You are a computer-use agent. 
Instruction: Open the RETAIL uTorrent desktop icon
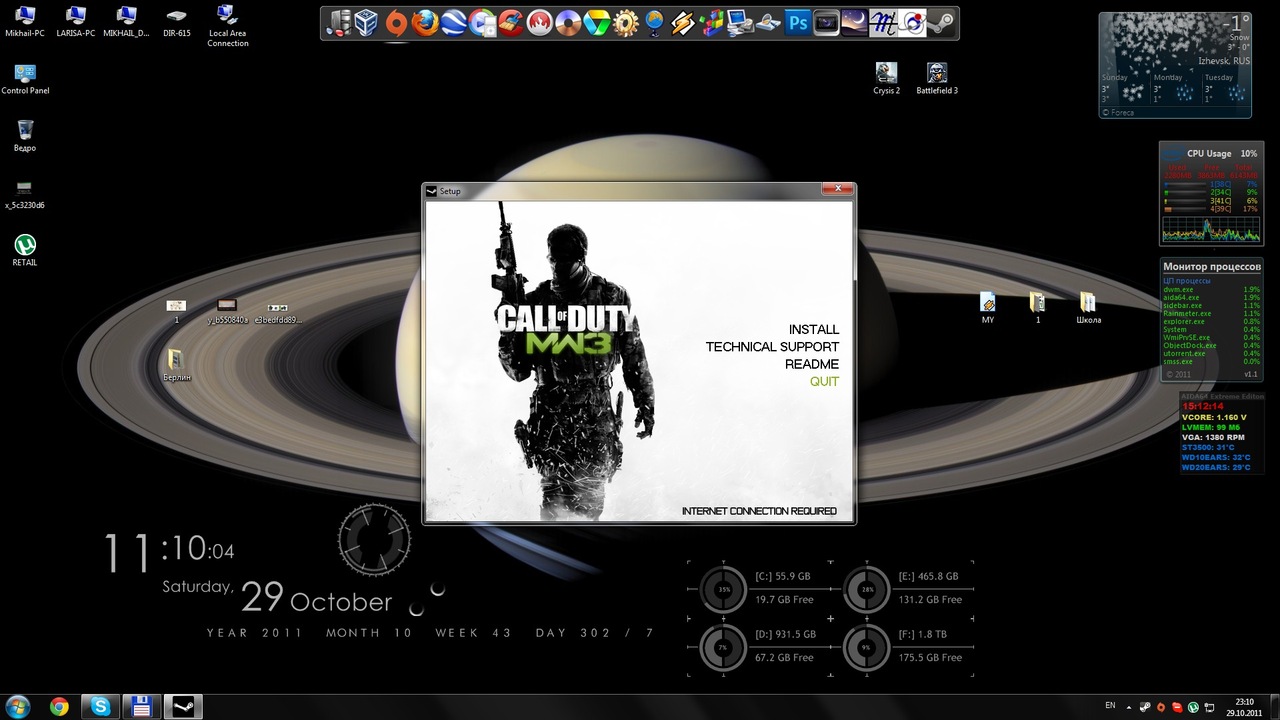coord(25,250)
